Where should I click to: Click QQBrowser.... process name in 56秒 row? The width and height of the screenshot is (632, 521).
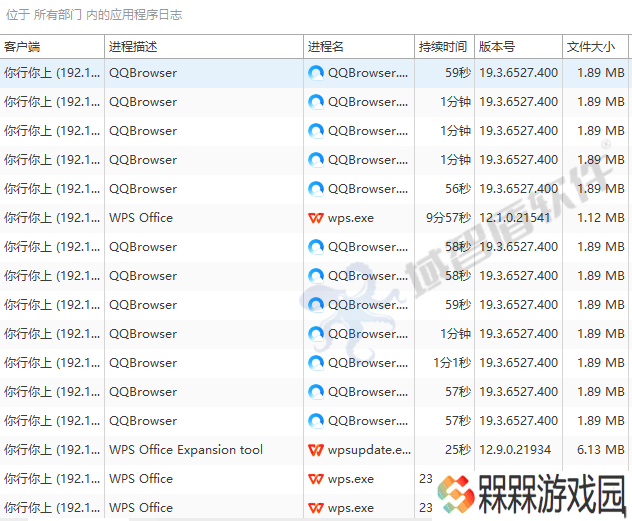(368, 189)
